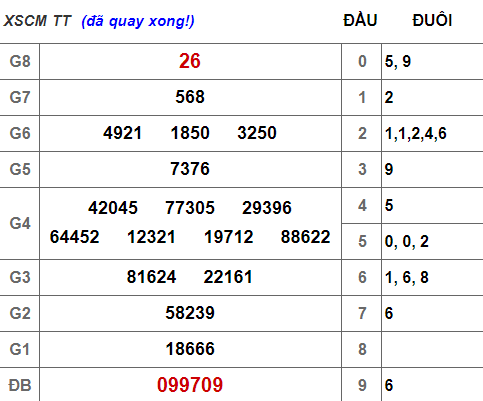Click the tail value '9' for head 3

pos(389,169)
